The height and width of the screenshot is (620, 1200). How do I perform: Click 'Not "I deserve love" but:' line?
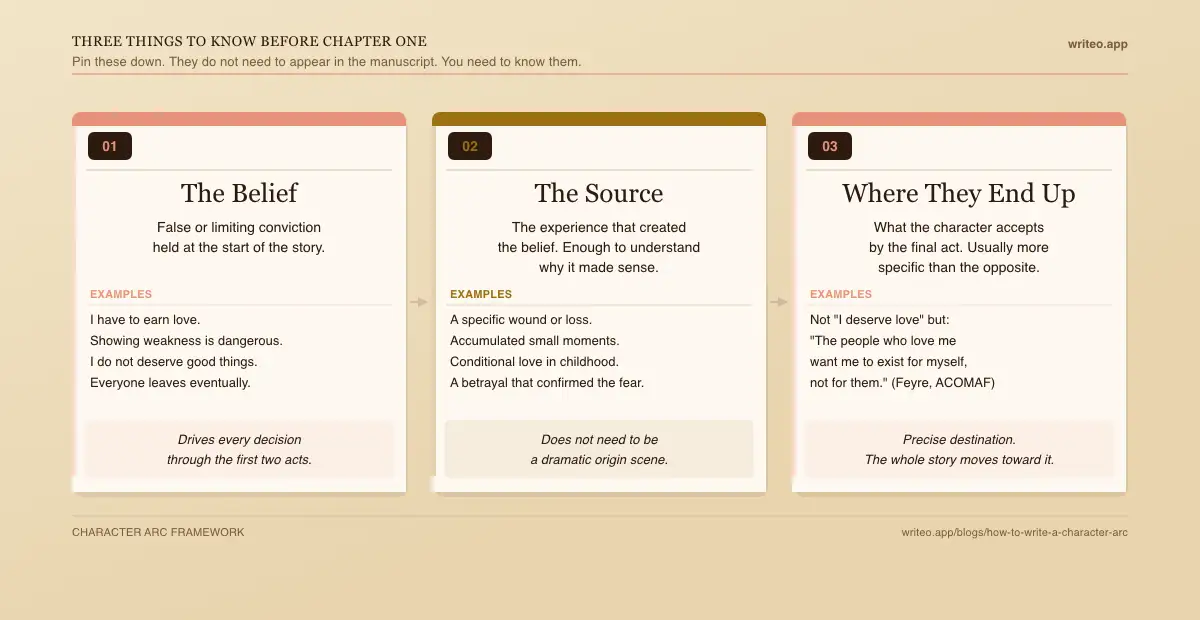(880, 320)
